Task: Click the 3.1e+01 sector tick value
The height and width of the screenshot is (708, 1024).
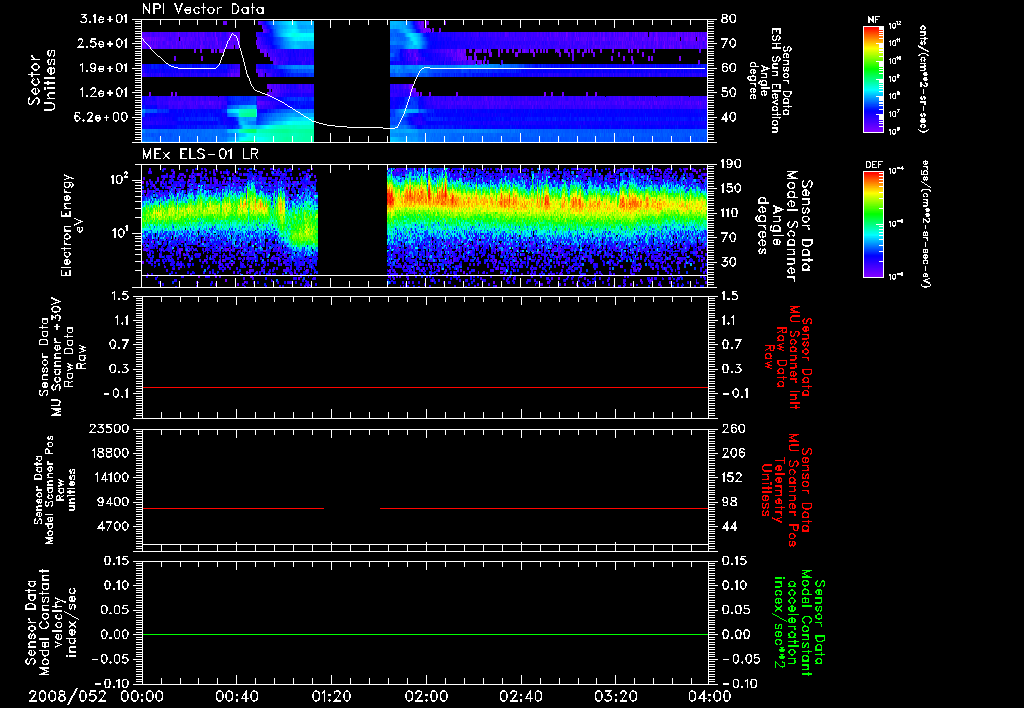Action: coord(103,19)
